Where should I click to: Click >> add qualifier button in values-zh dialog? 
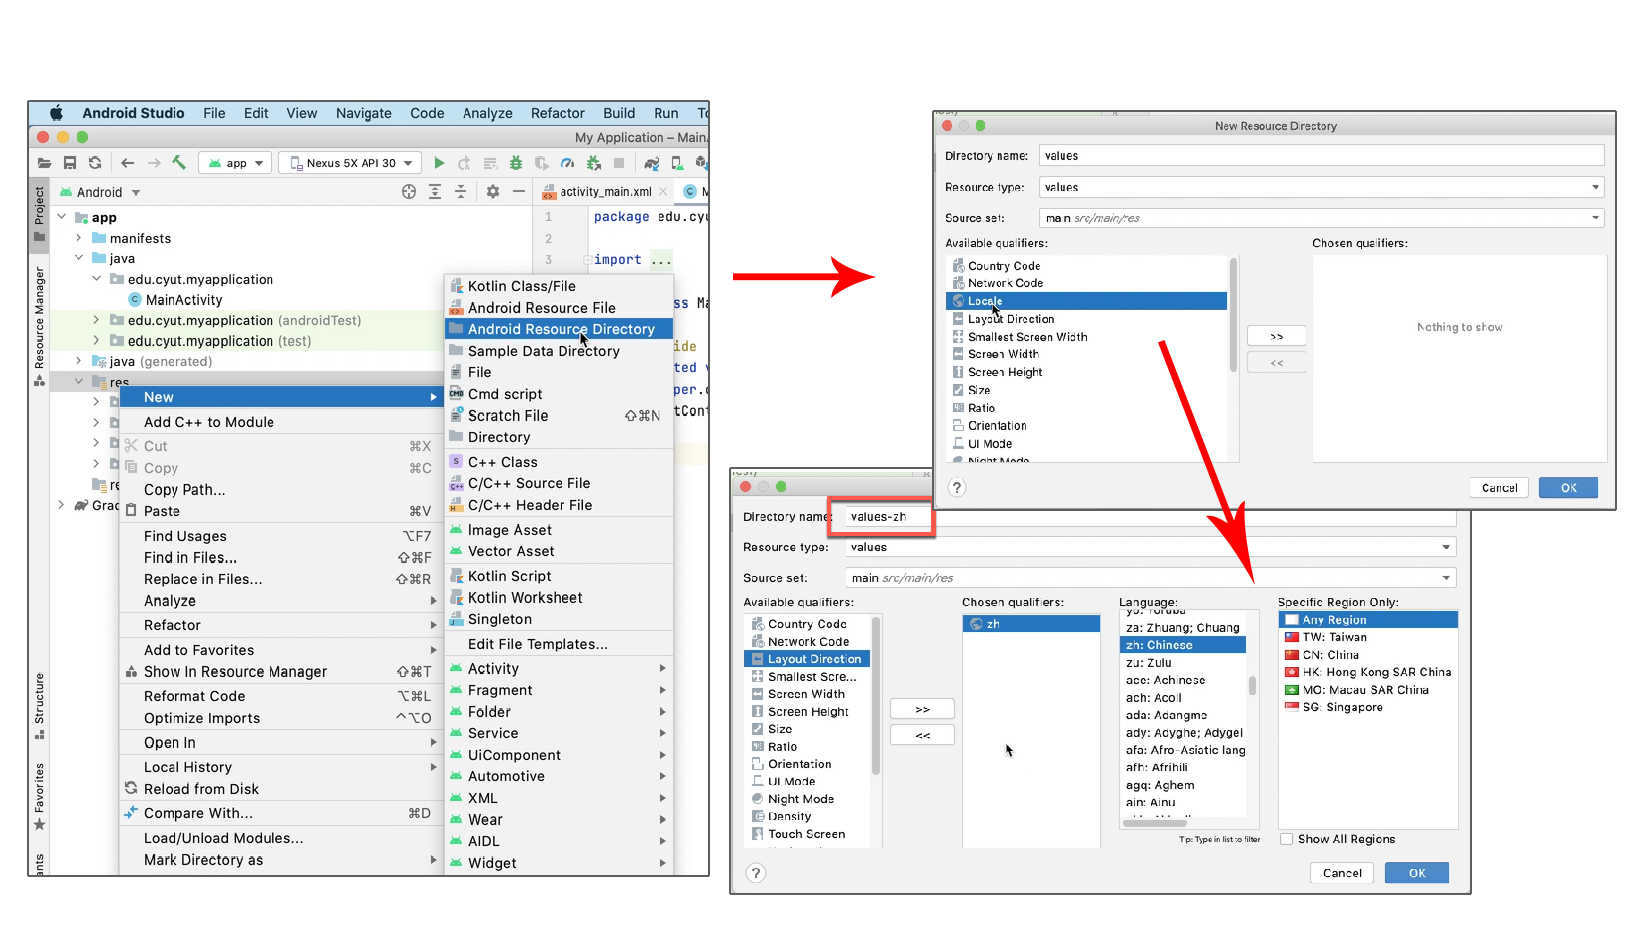tap(922, 709)
